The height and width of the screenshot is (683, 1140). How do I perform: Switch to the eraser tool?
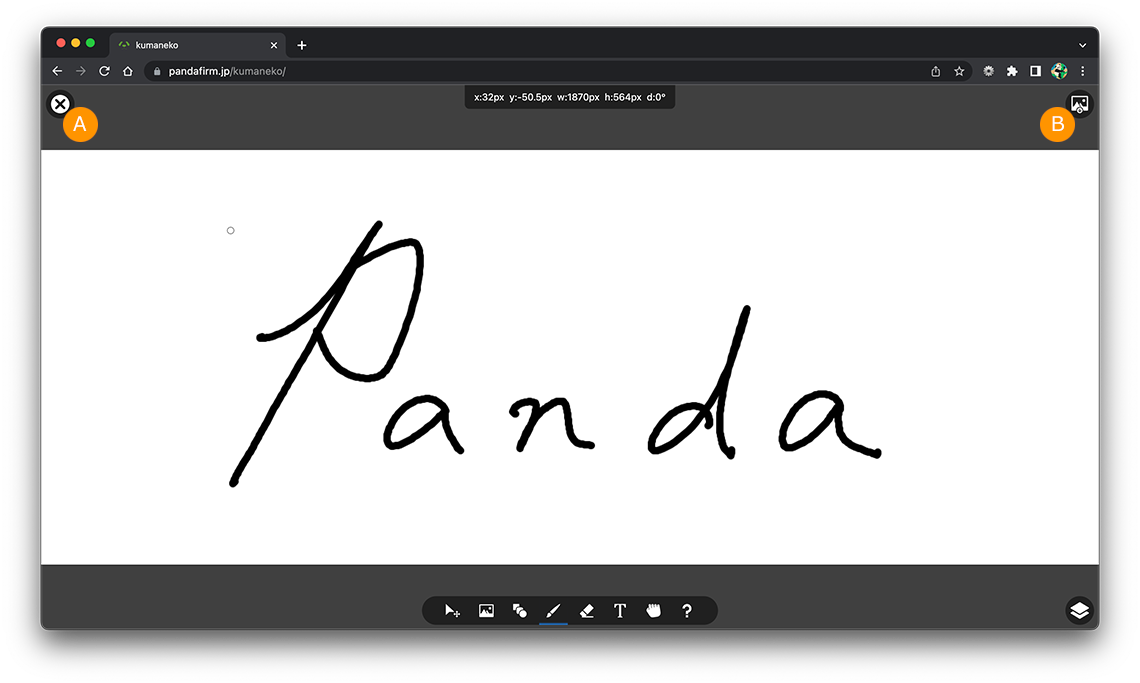(587, 611)
